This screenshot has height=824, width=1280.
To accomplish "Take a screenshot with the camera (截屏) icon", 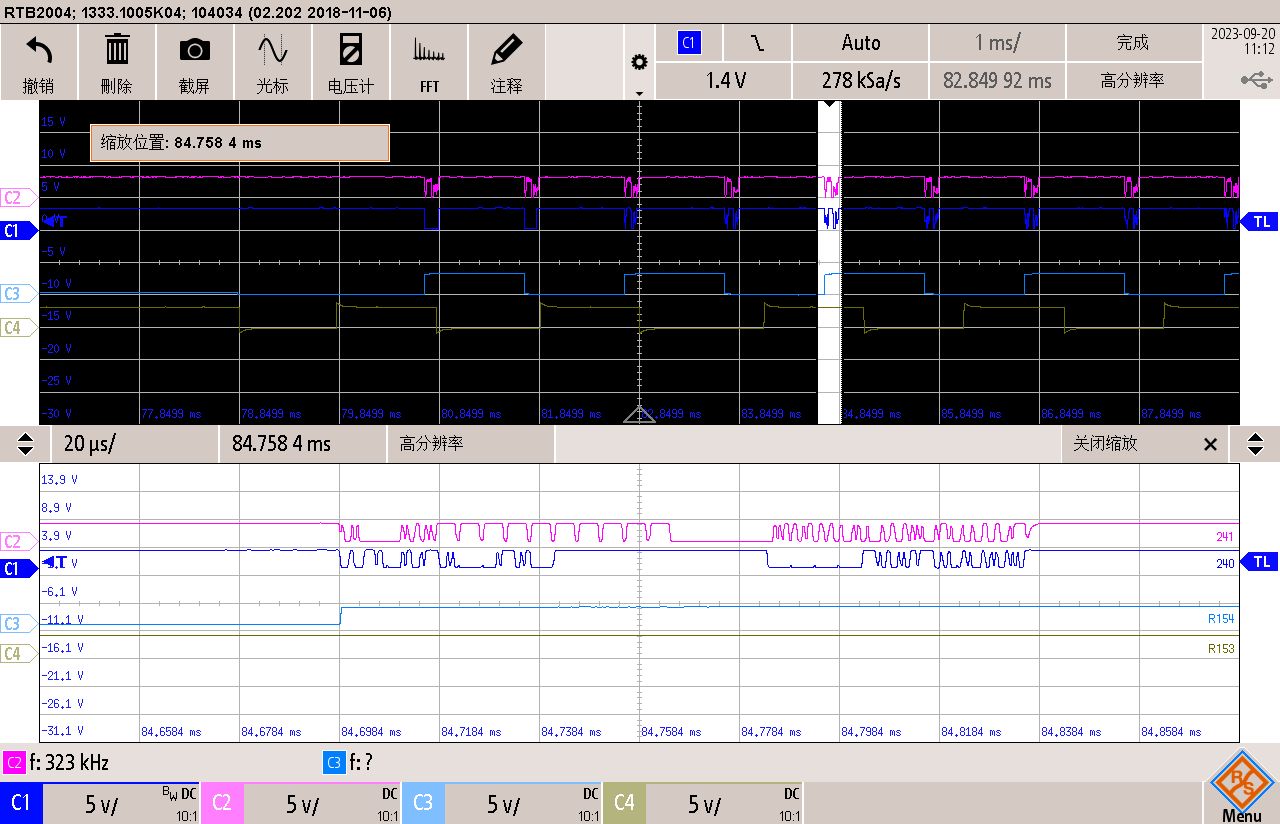I will (x=194, y=49).
